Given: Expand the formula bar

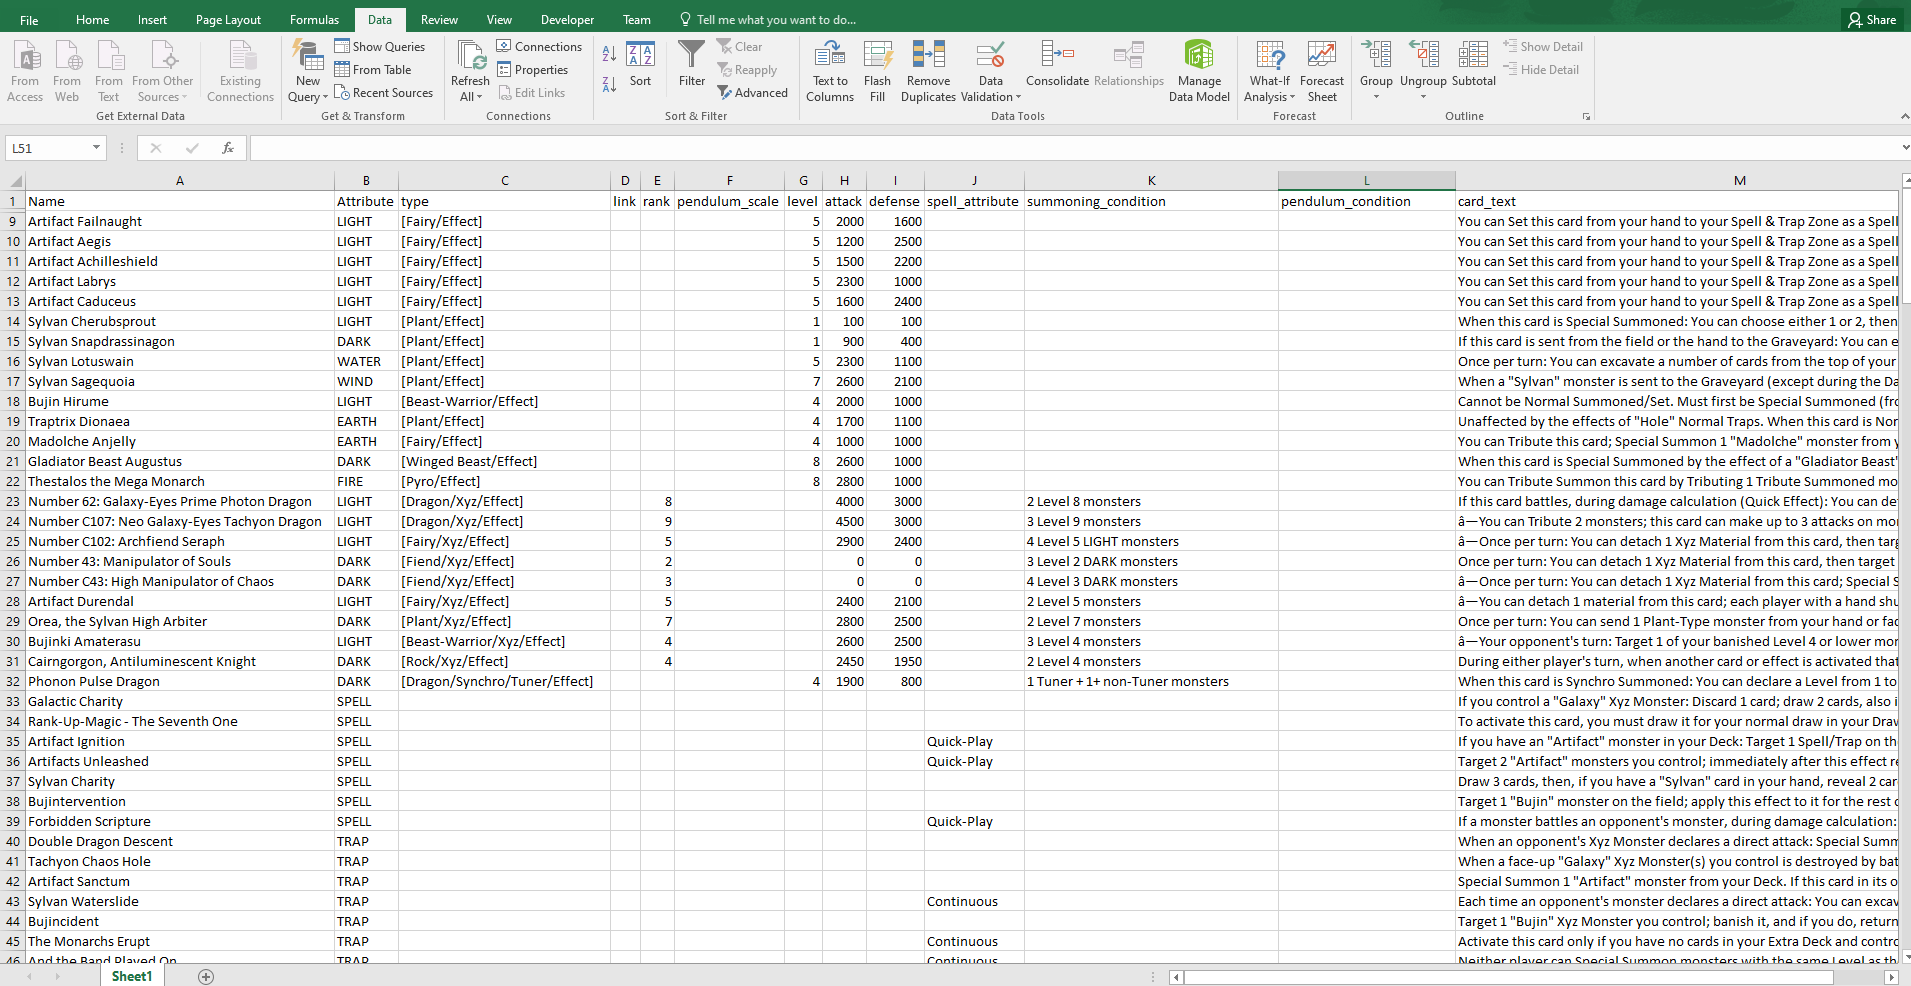Looking at the screenshot, I should pyautogui.click(x=1904, y=148).
